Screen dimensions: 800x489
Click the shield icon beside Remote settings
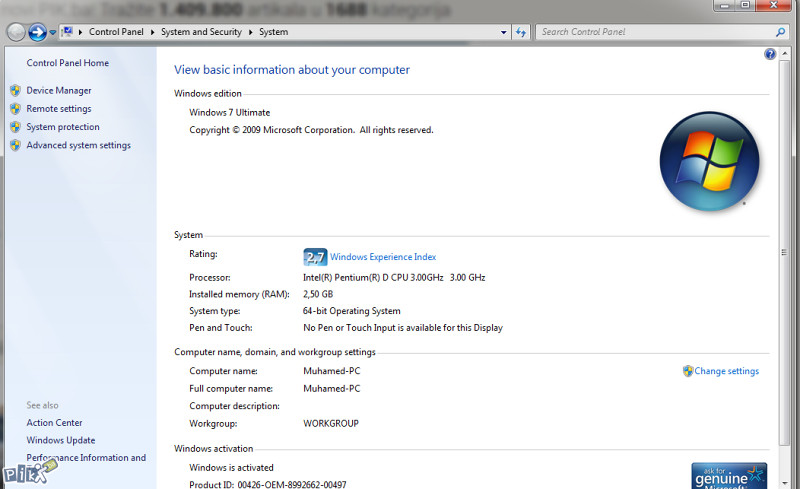pos(15,109)
